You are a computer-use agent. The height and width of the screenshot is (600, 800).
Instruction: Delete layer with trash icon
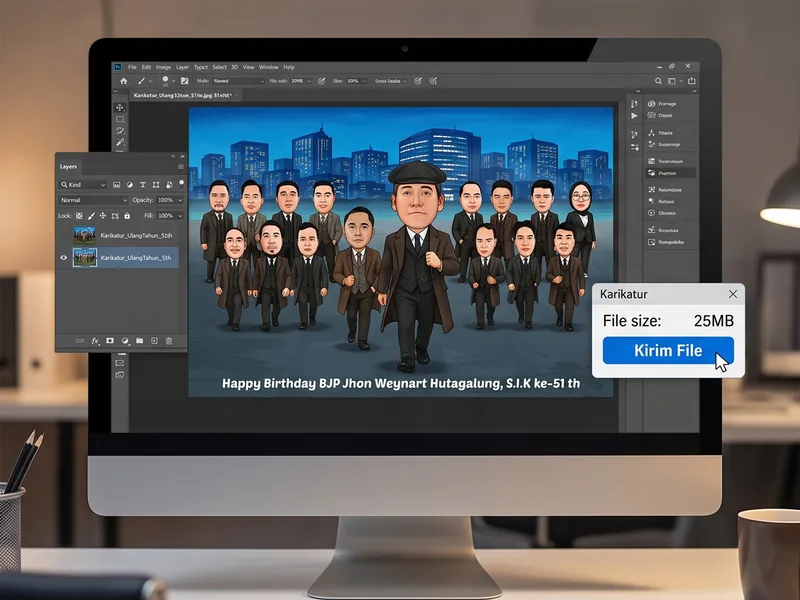[x=169, y=341]
